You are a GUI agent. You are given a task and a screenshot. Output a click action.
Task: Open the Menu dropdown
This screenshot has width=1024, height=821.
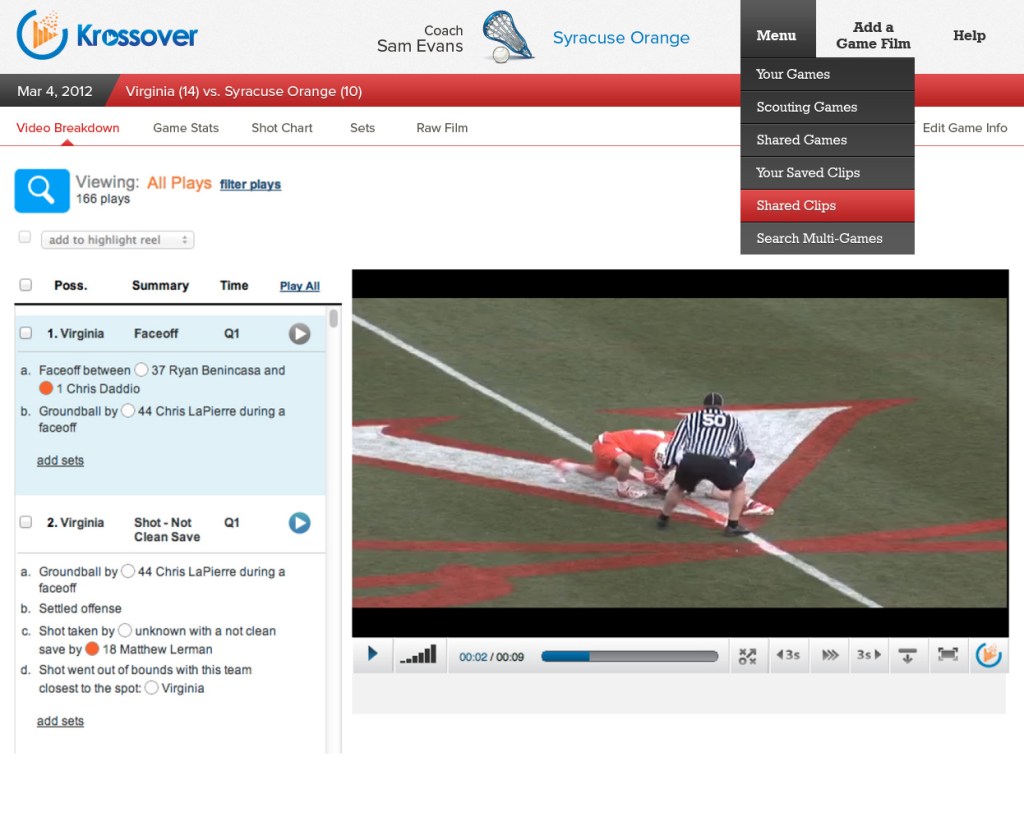(777, 35)
